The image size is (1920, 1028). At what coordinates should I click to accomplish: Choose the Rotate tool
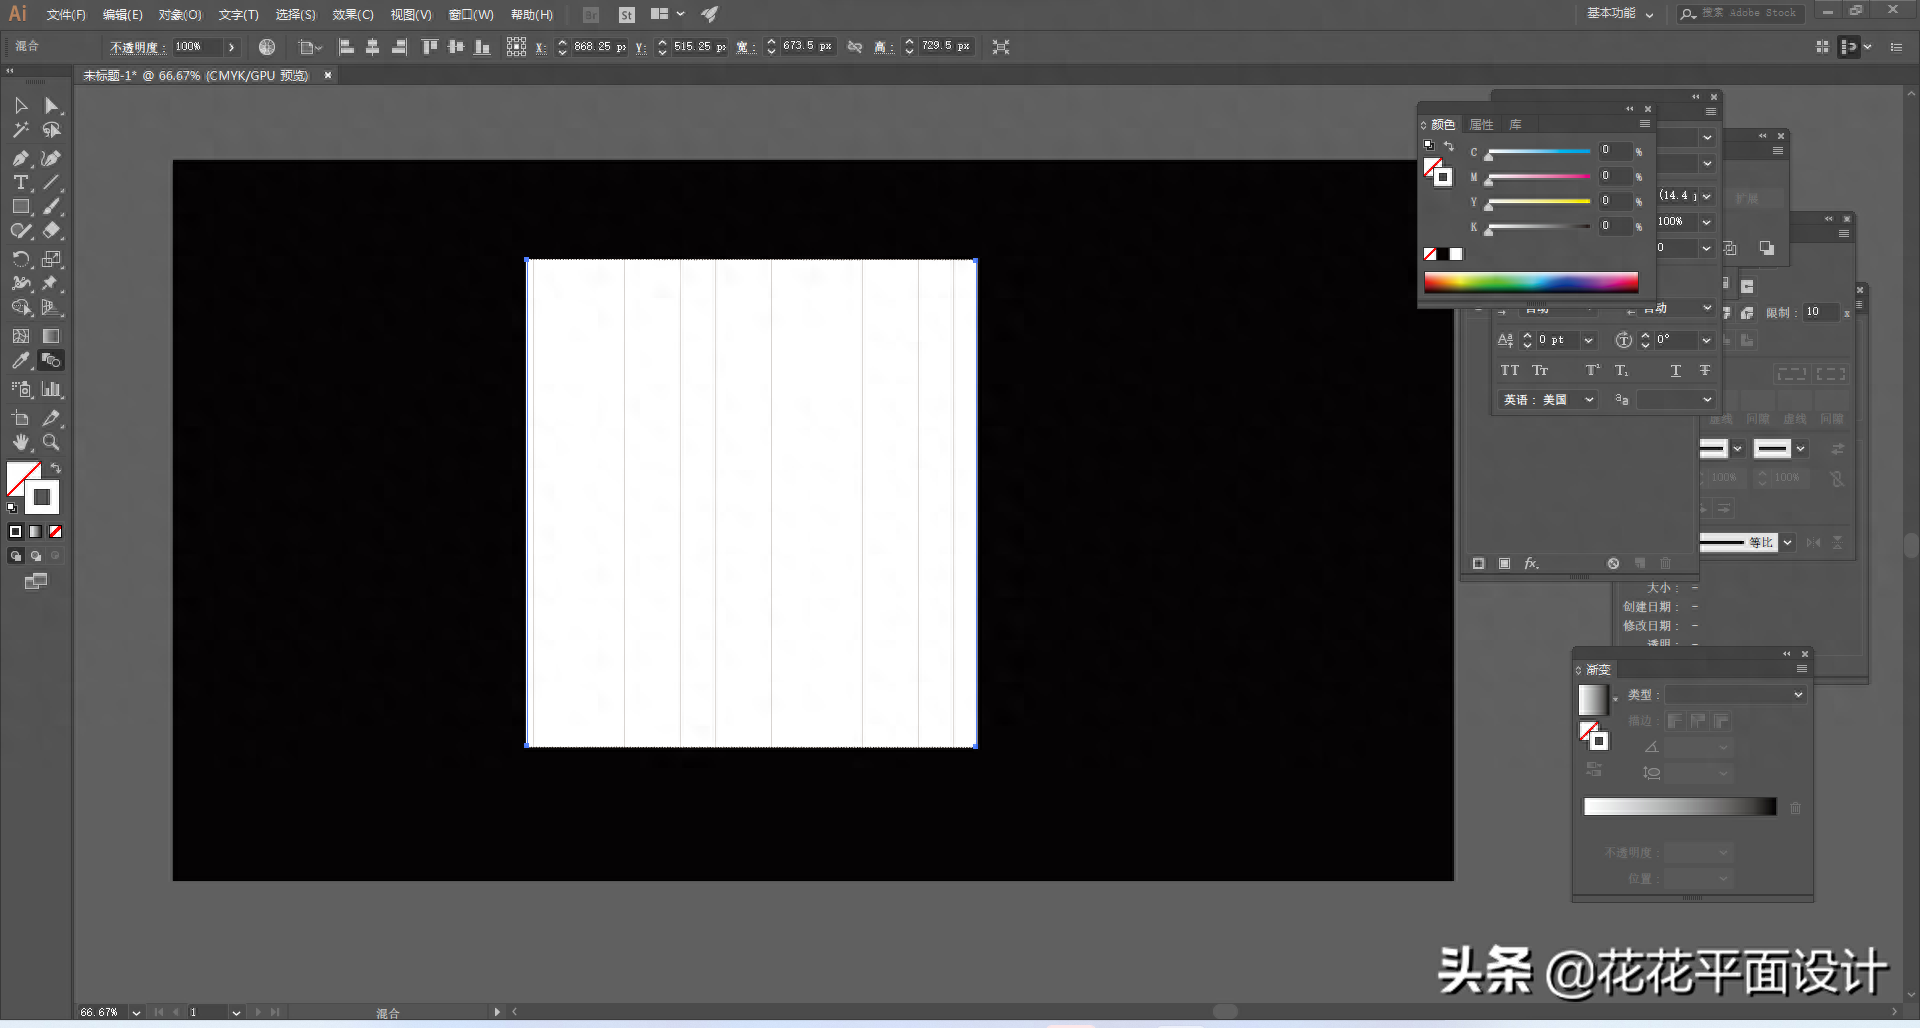[x=20, y=259]
